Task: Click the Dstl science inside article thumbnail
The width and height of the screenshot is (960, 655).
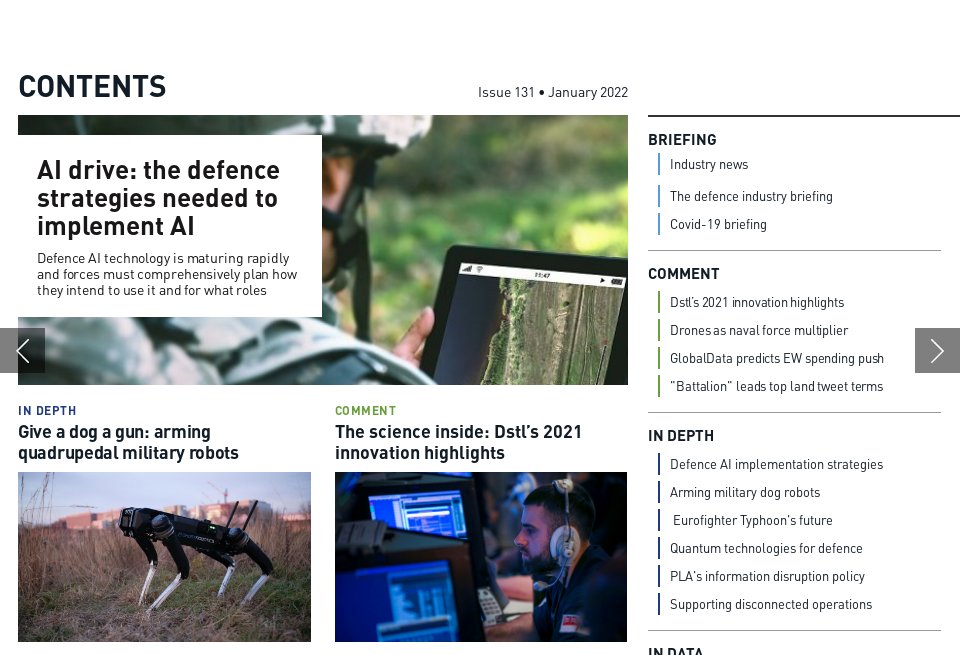Action: click(481, 557)
